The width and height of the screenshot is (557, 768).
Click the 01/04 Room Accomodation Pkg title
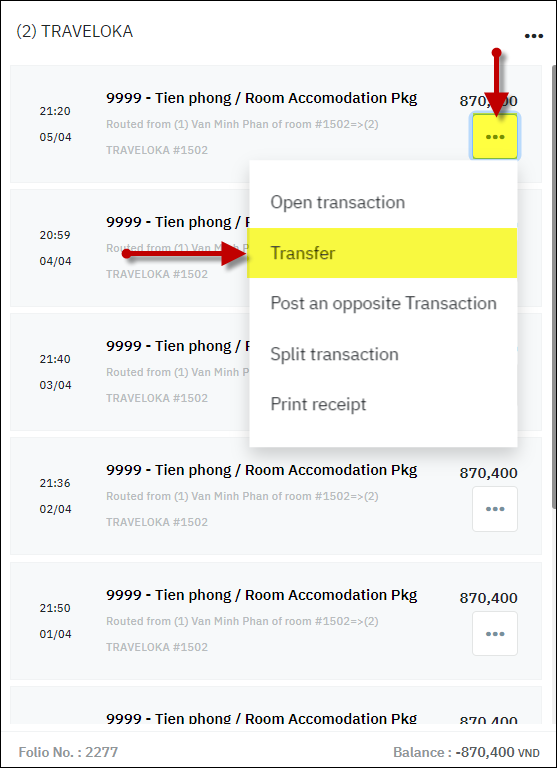pos(262,595)
